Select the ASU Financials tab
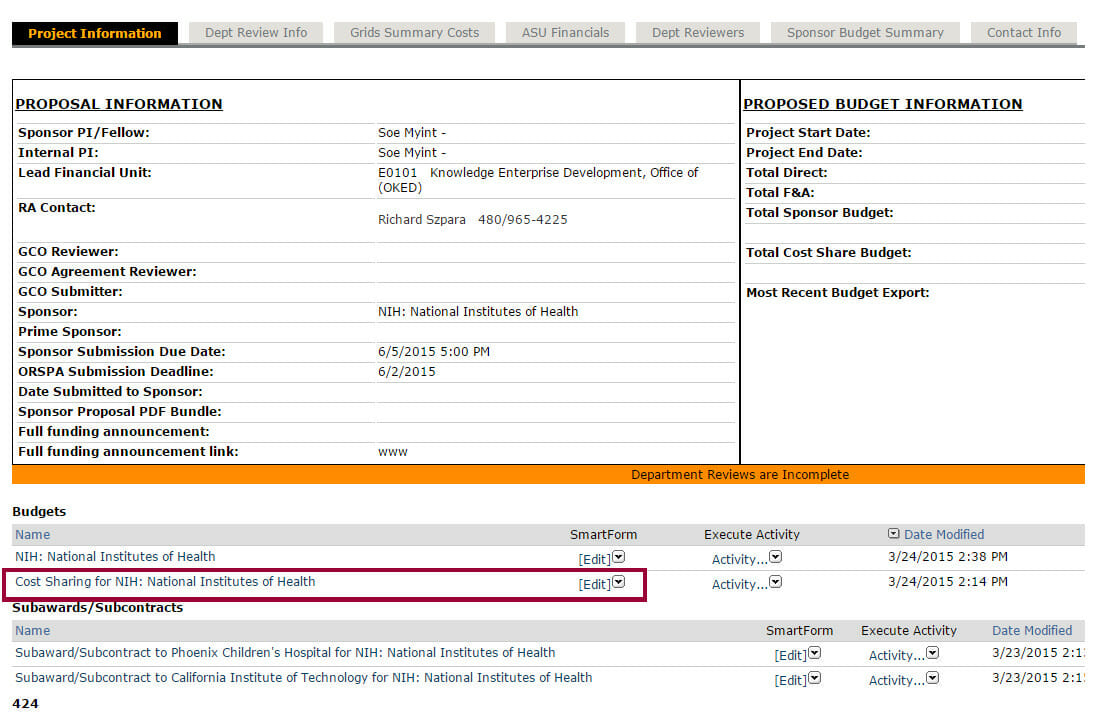 [565, 33]
